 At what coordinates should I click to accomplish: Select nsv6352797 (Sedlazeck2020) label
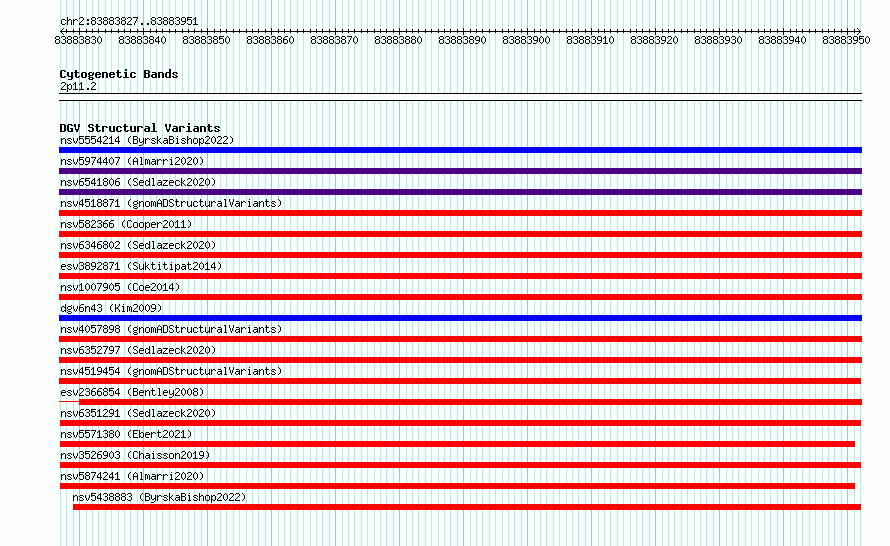click(x=138, y=350)
